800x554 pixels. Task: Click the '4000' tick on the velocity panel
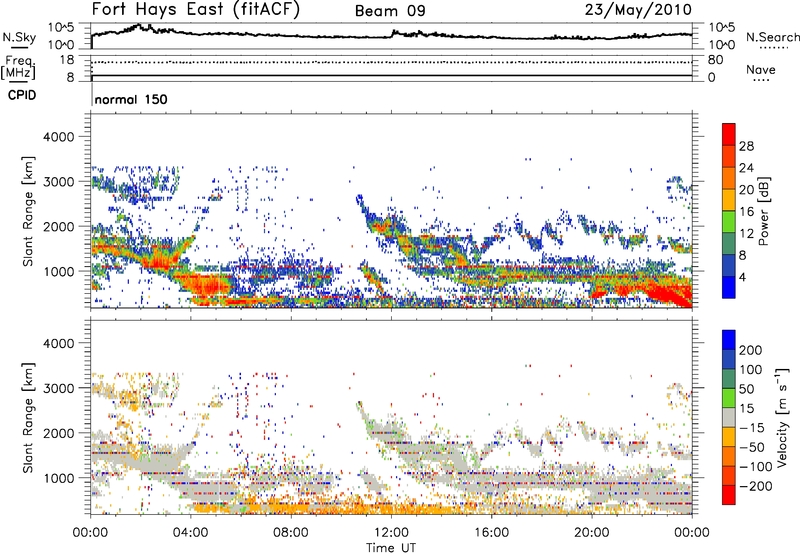pyautogui.click(x=59, y=343)
